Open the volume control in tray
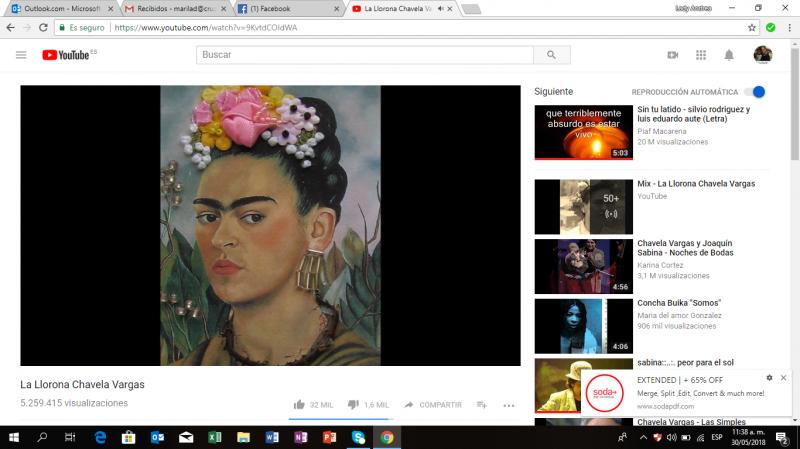The width and height of the screenshot is (800, 449). click(671, 437)
